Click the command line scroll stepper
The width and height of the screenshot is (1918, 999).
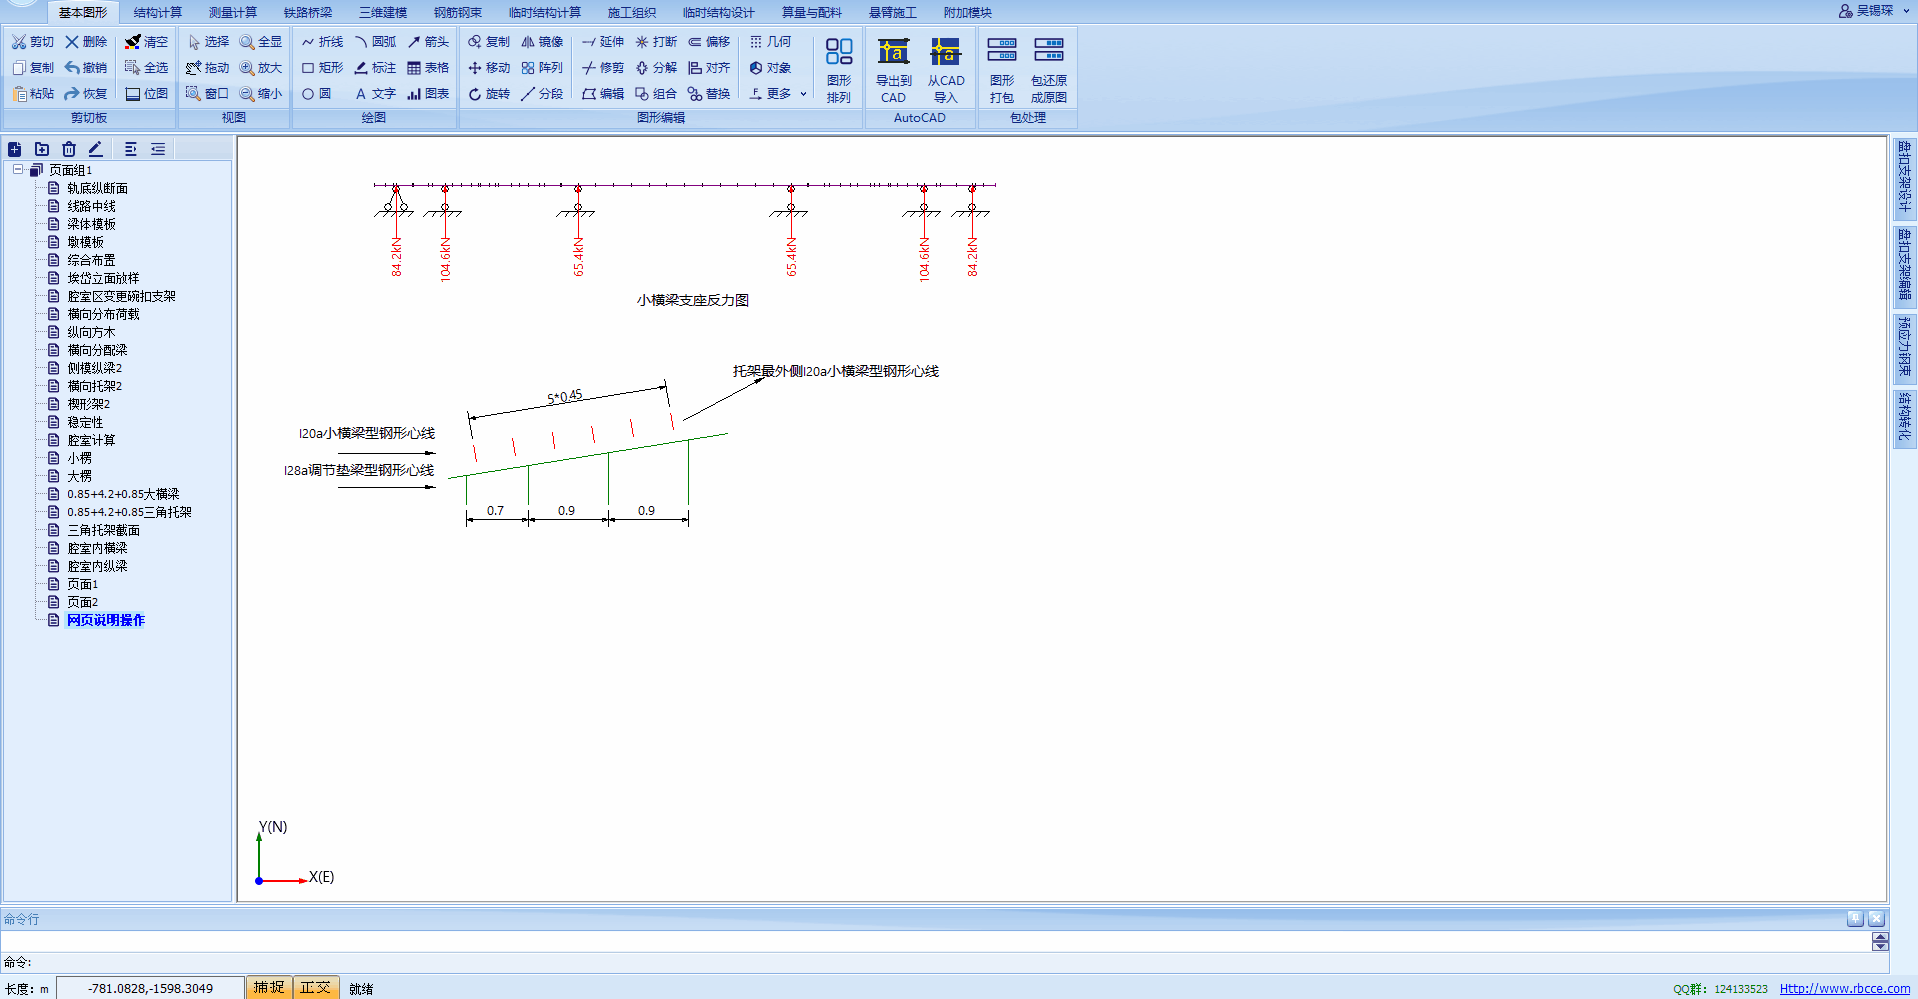click(1880, 942)
